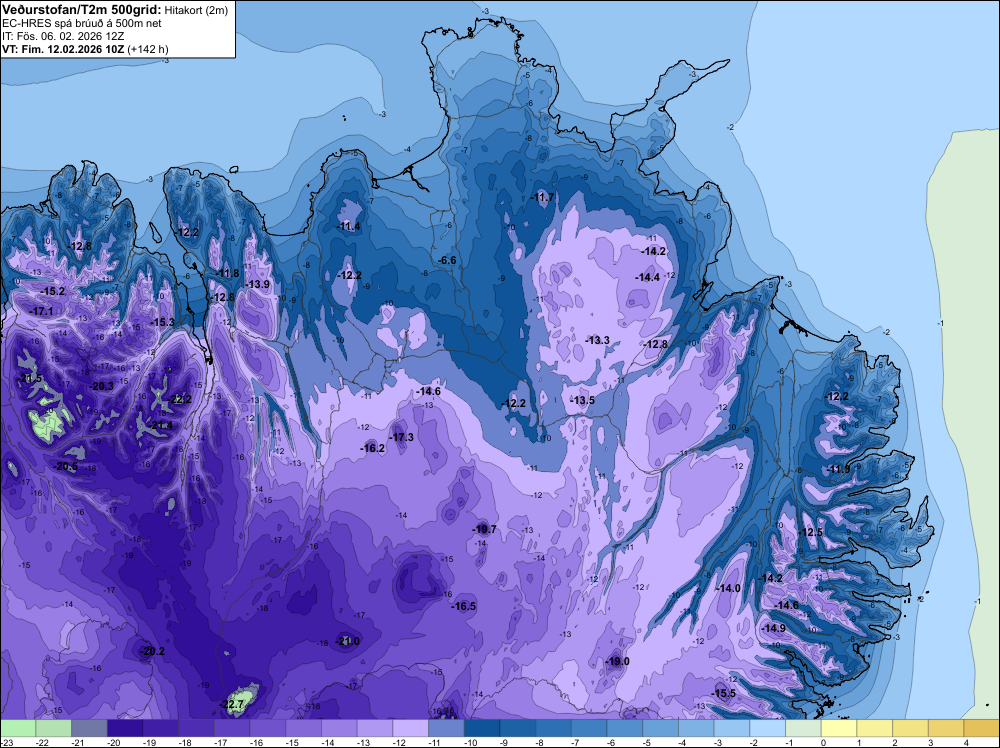Viewport: 1000px width, 748px height.
Task: Select the -4 legend color swatch
Action: coord(696,728)
